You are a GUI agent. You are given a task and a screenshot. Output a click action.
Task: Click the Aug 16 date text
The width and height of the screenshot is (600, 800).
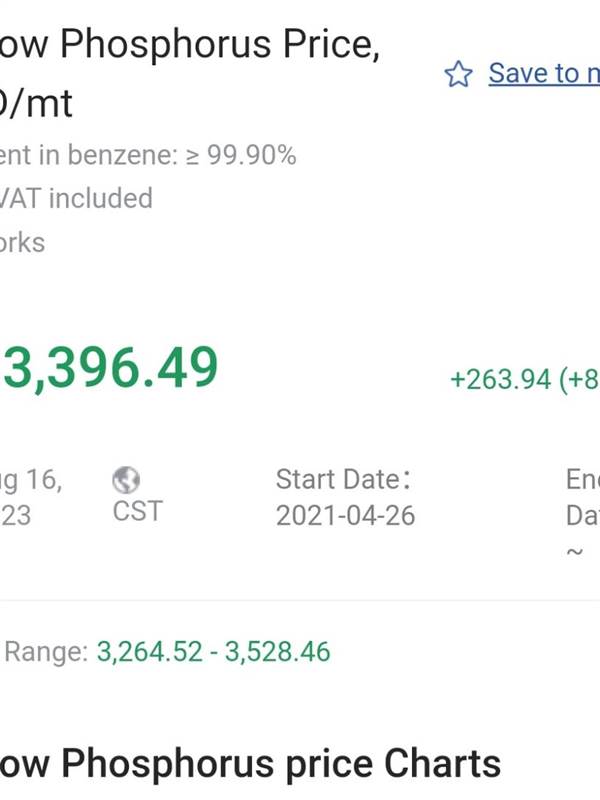point(31,480)
